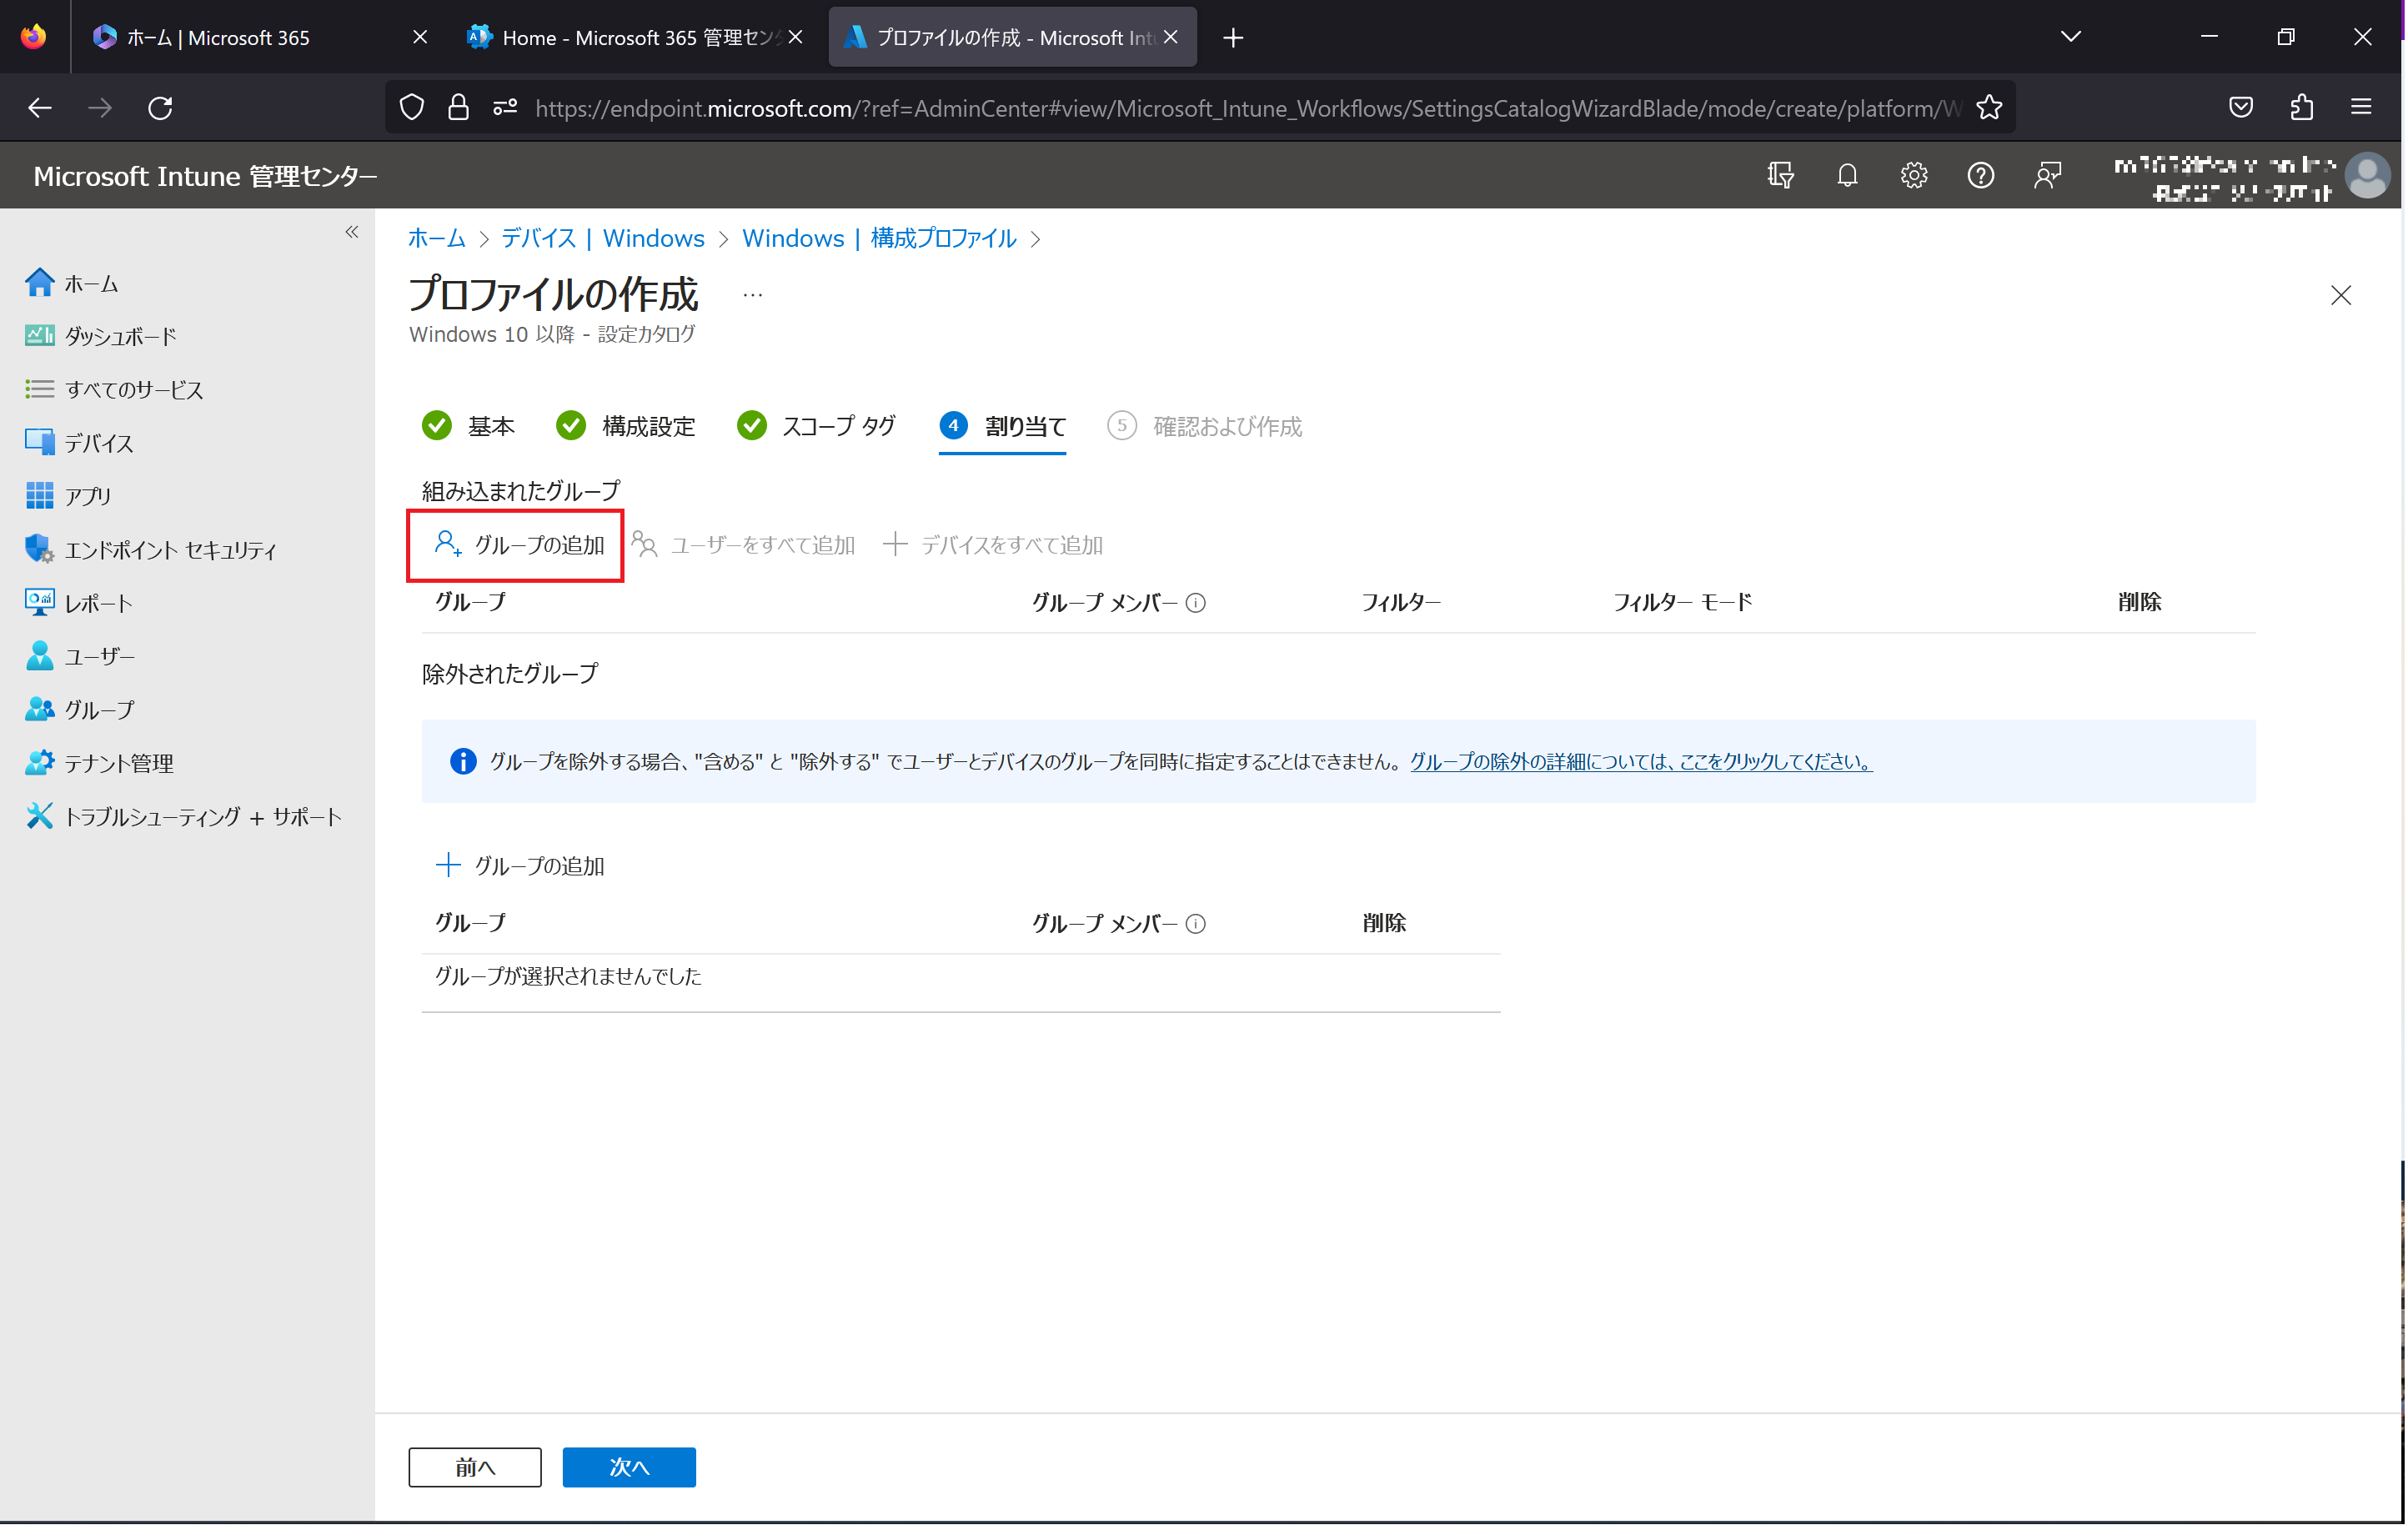Click グループの追加 under 組み込まれたグループ

pyautogui.click(x=519, y=545)
